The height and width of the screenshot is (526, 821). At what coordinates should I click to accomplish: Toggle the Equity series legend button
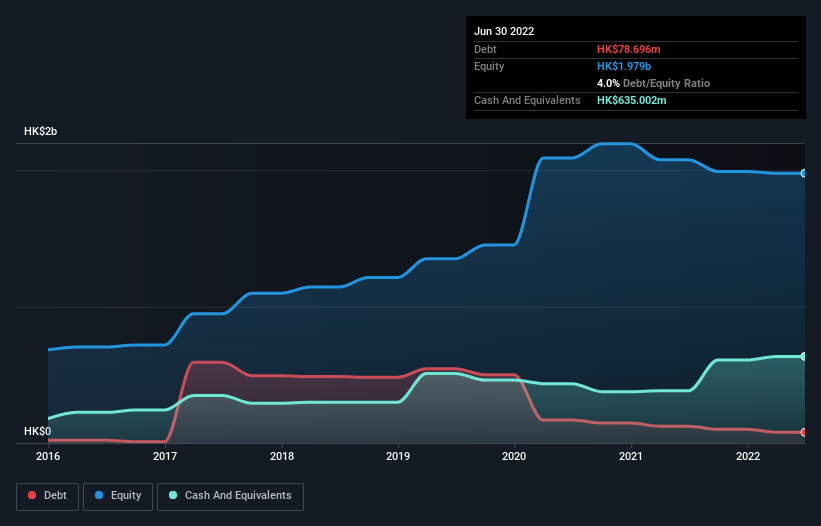pos(118,496)
